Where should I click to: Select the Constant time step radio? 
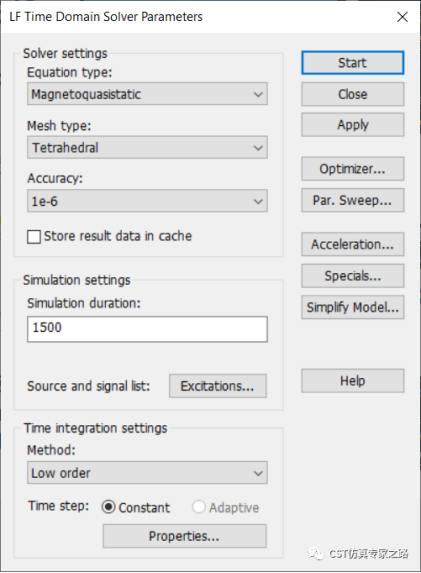[x=108, y=507]
